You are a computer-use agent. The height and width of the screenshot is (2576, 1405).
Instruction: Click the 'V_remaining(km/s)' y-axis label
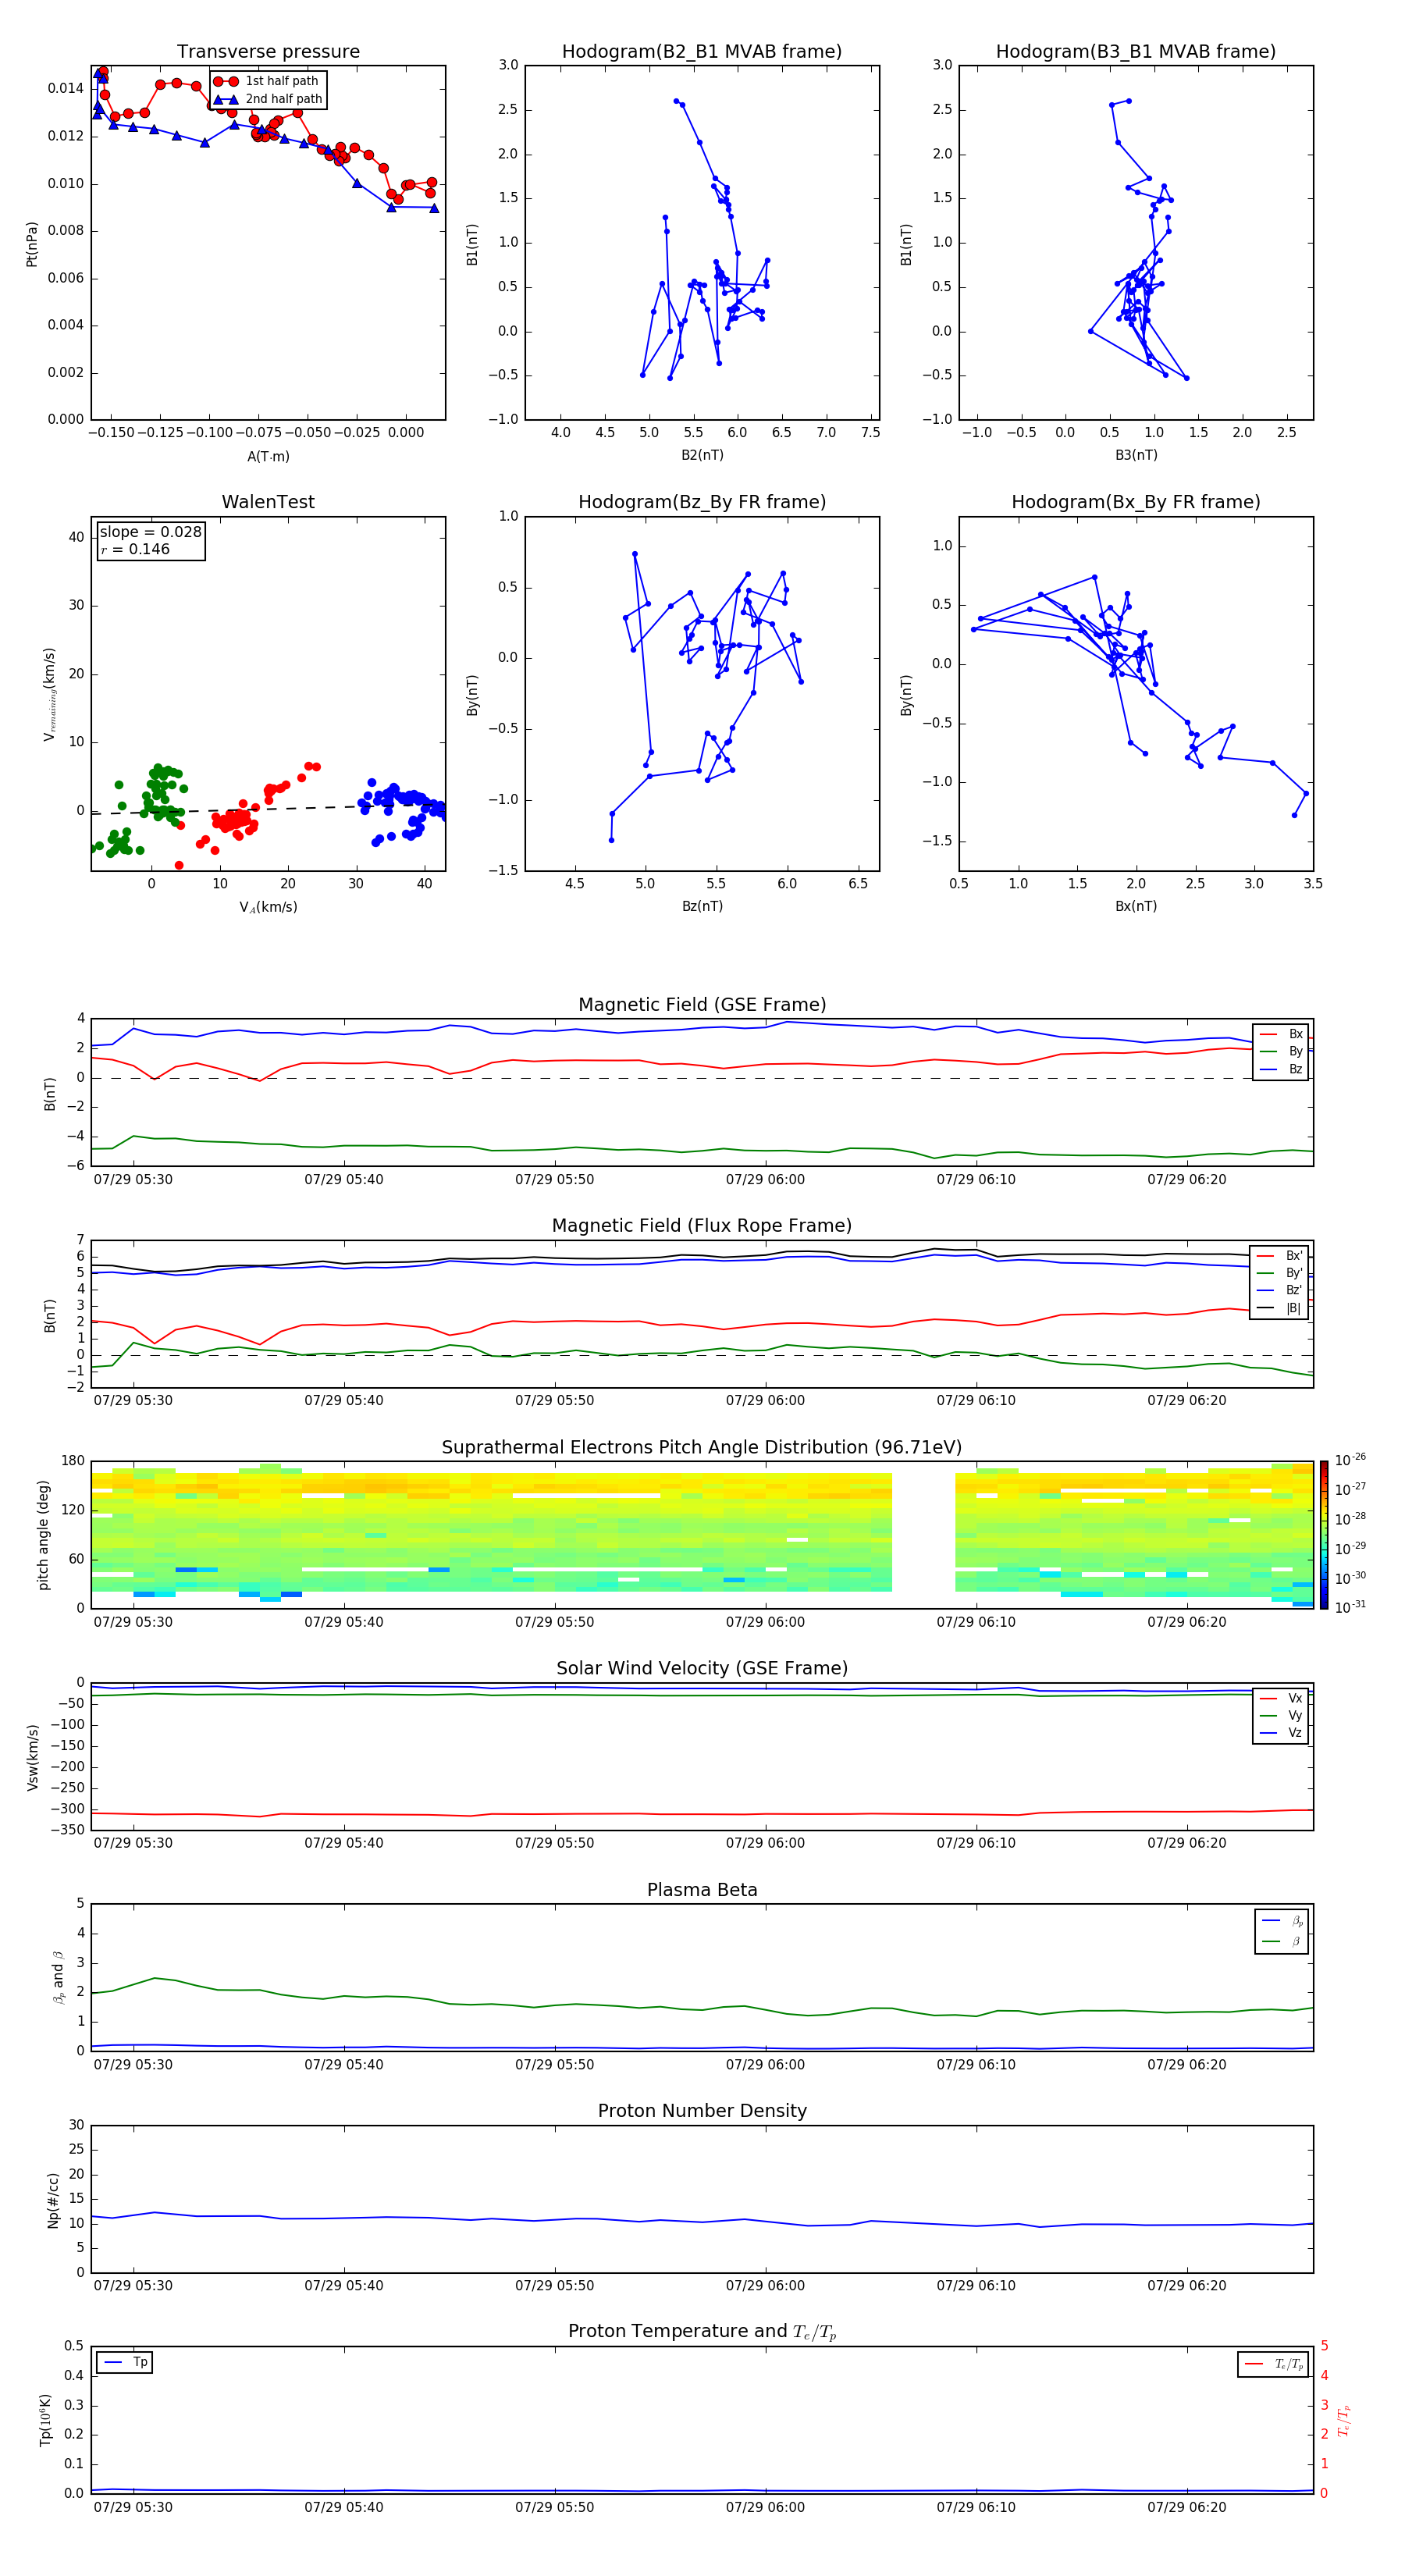[x=49, y=694]
